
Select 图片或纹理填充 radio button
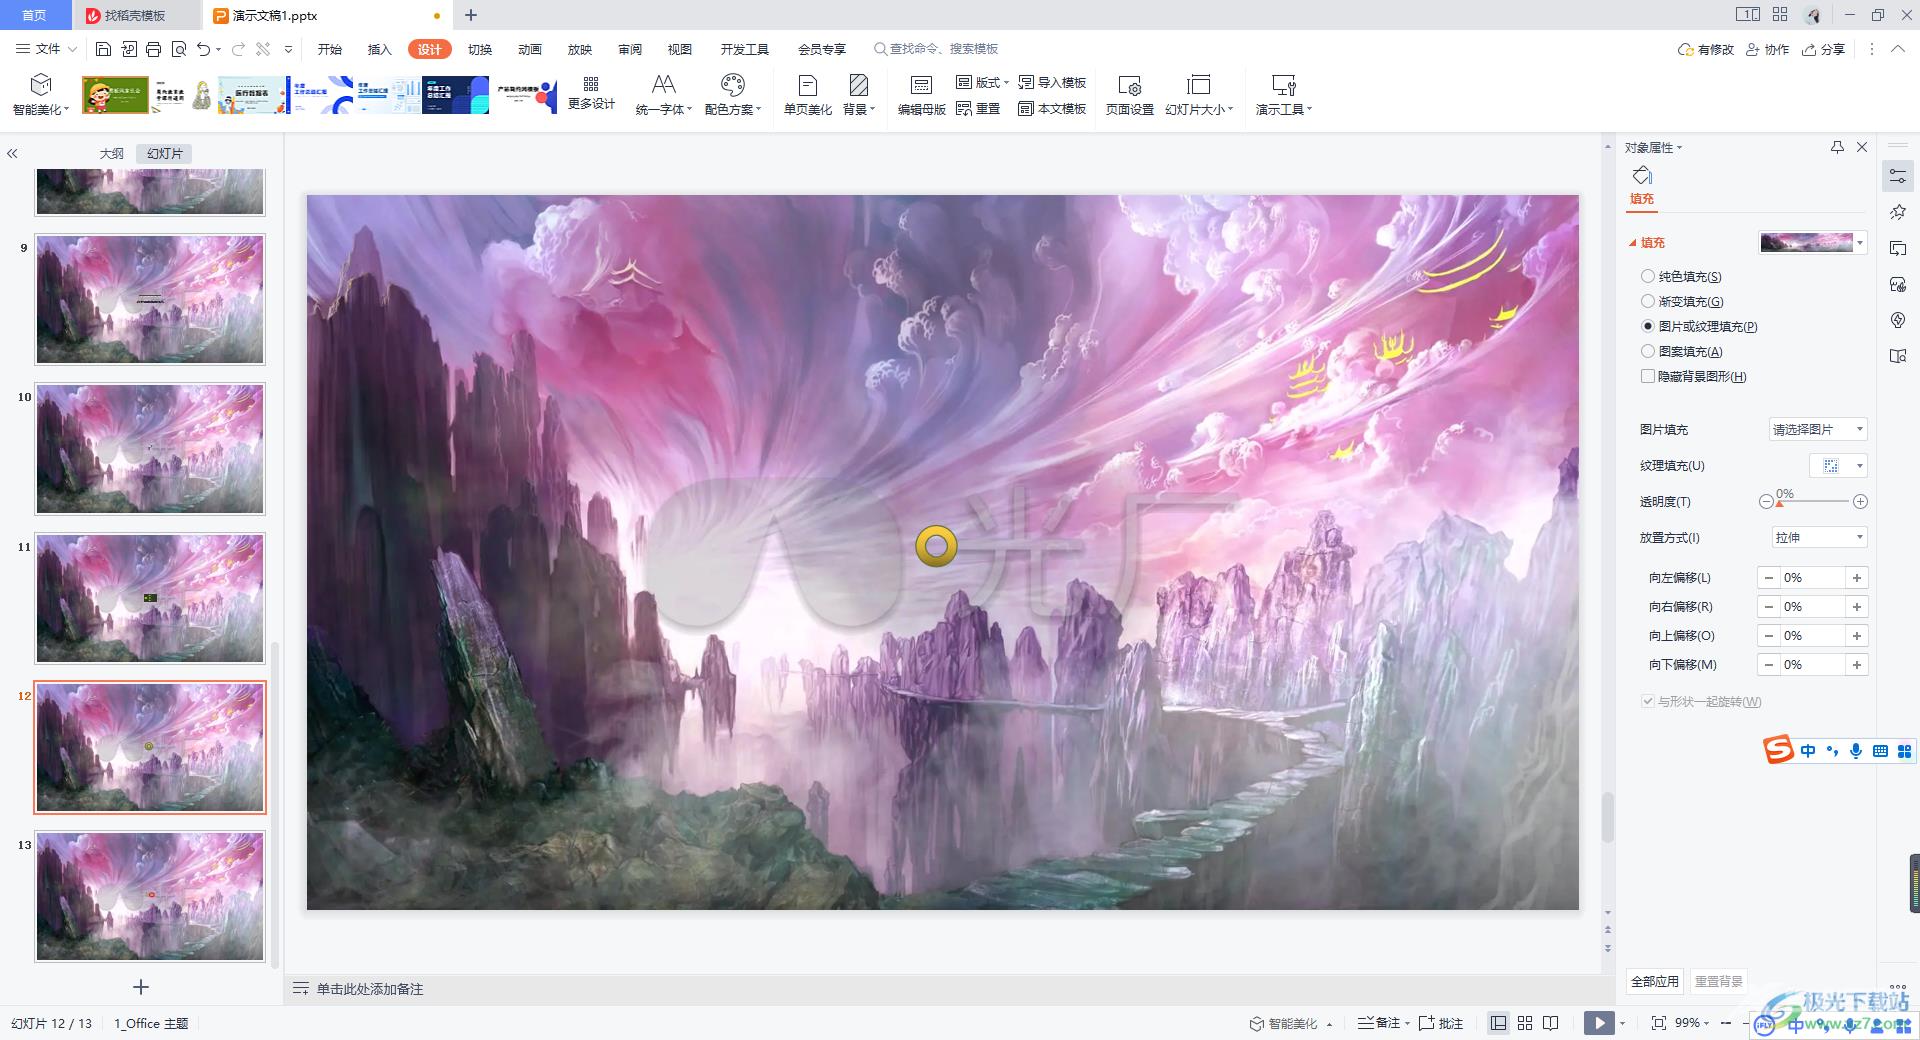(x=1648, y=326)
